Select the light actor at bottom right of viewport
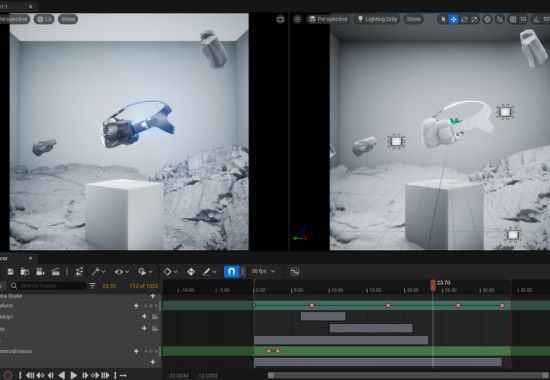 pyautogui.click(x=513, y=234)
